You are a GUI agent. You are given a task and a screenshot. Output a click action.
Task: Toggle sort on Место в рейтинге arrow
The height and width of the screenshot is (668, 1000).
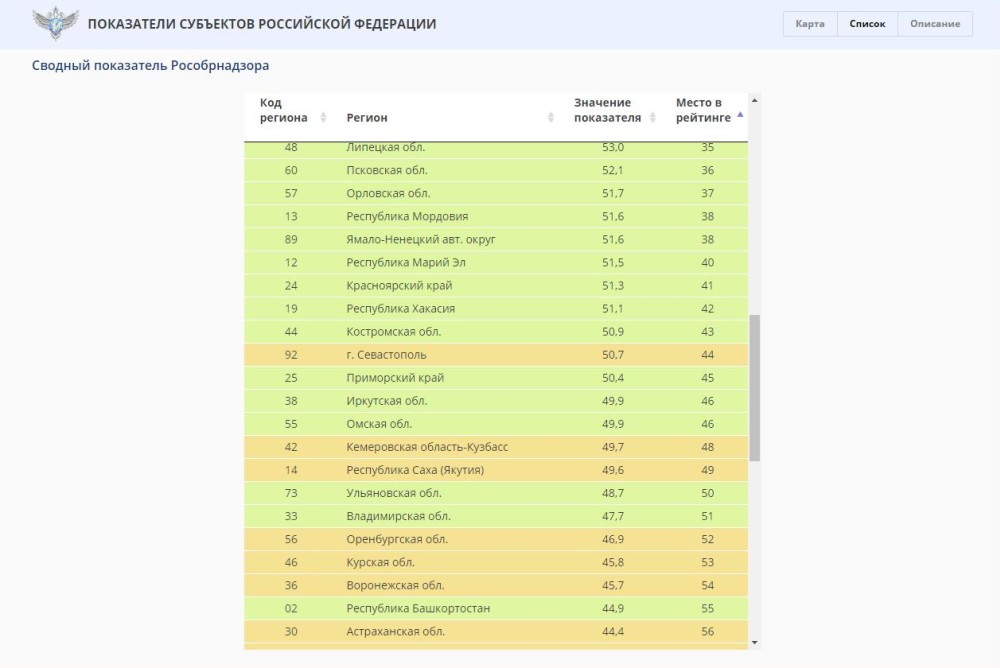point(740,115)
